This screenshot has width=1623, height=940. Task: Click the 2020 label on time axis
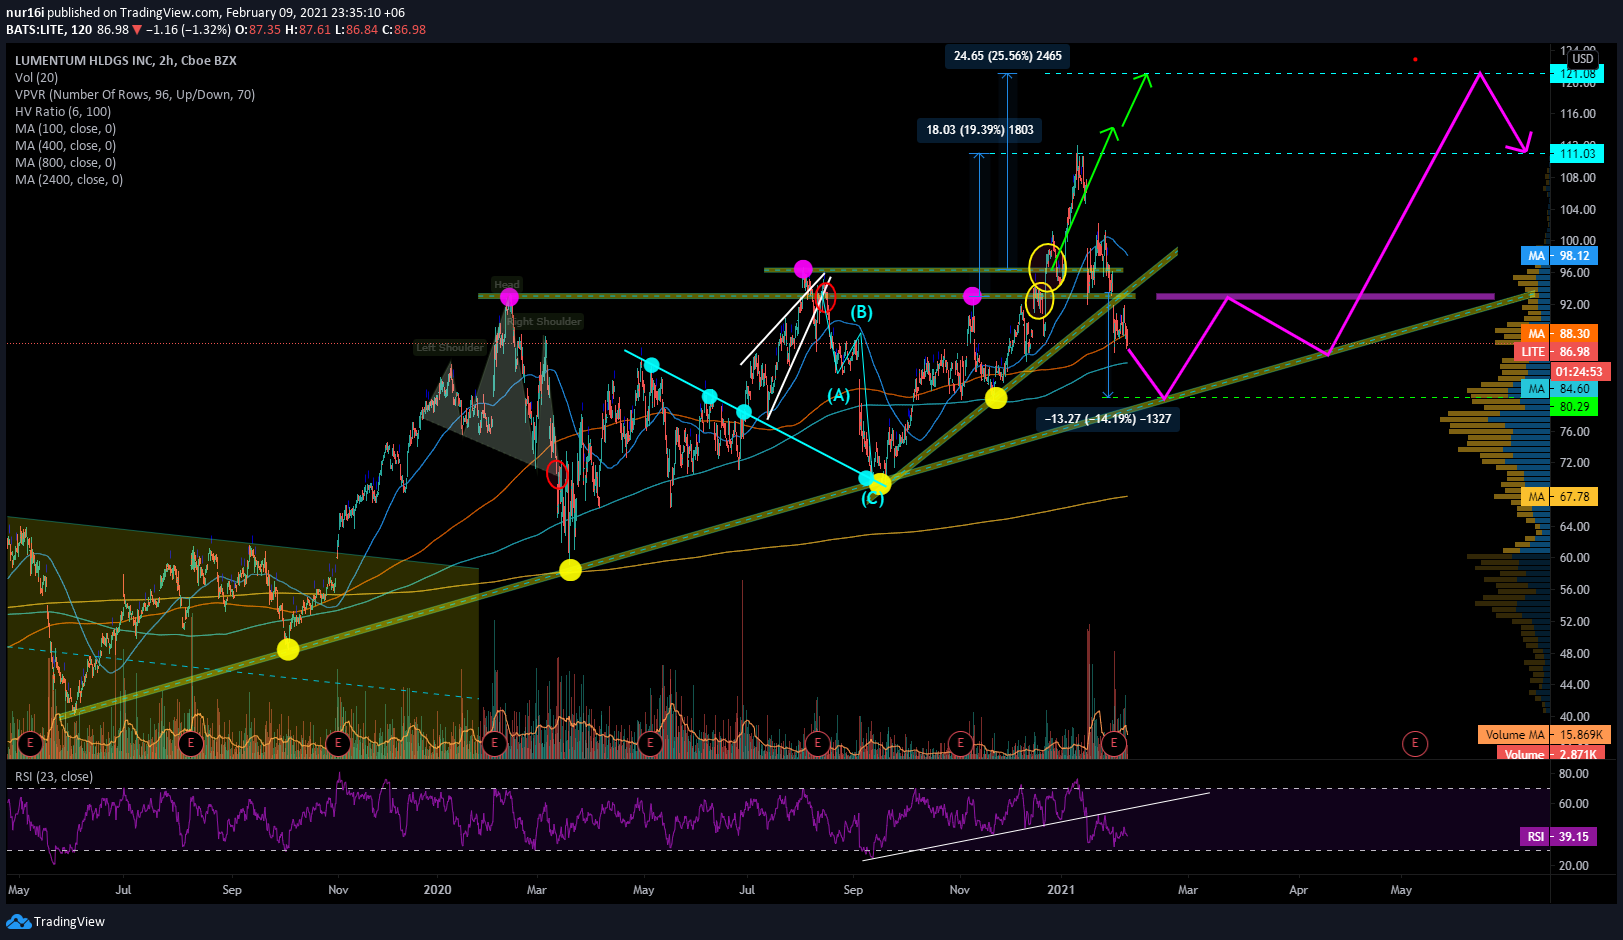click(x=438, y=889)
